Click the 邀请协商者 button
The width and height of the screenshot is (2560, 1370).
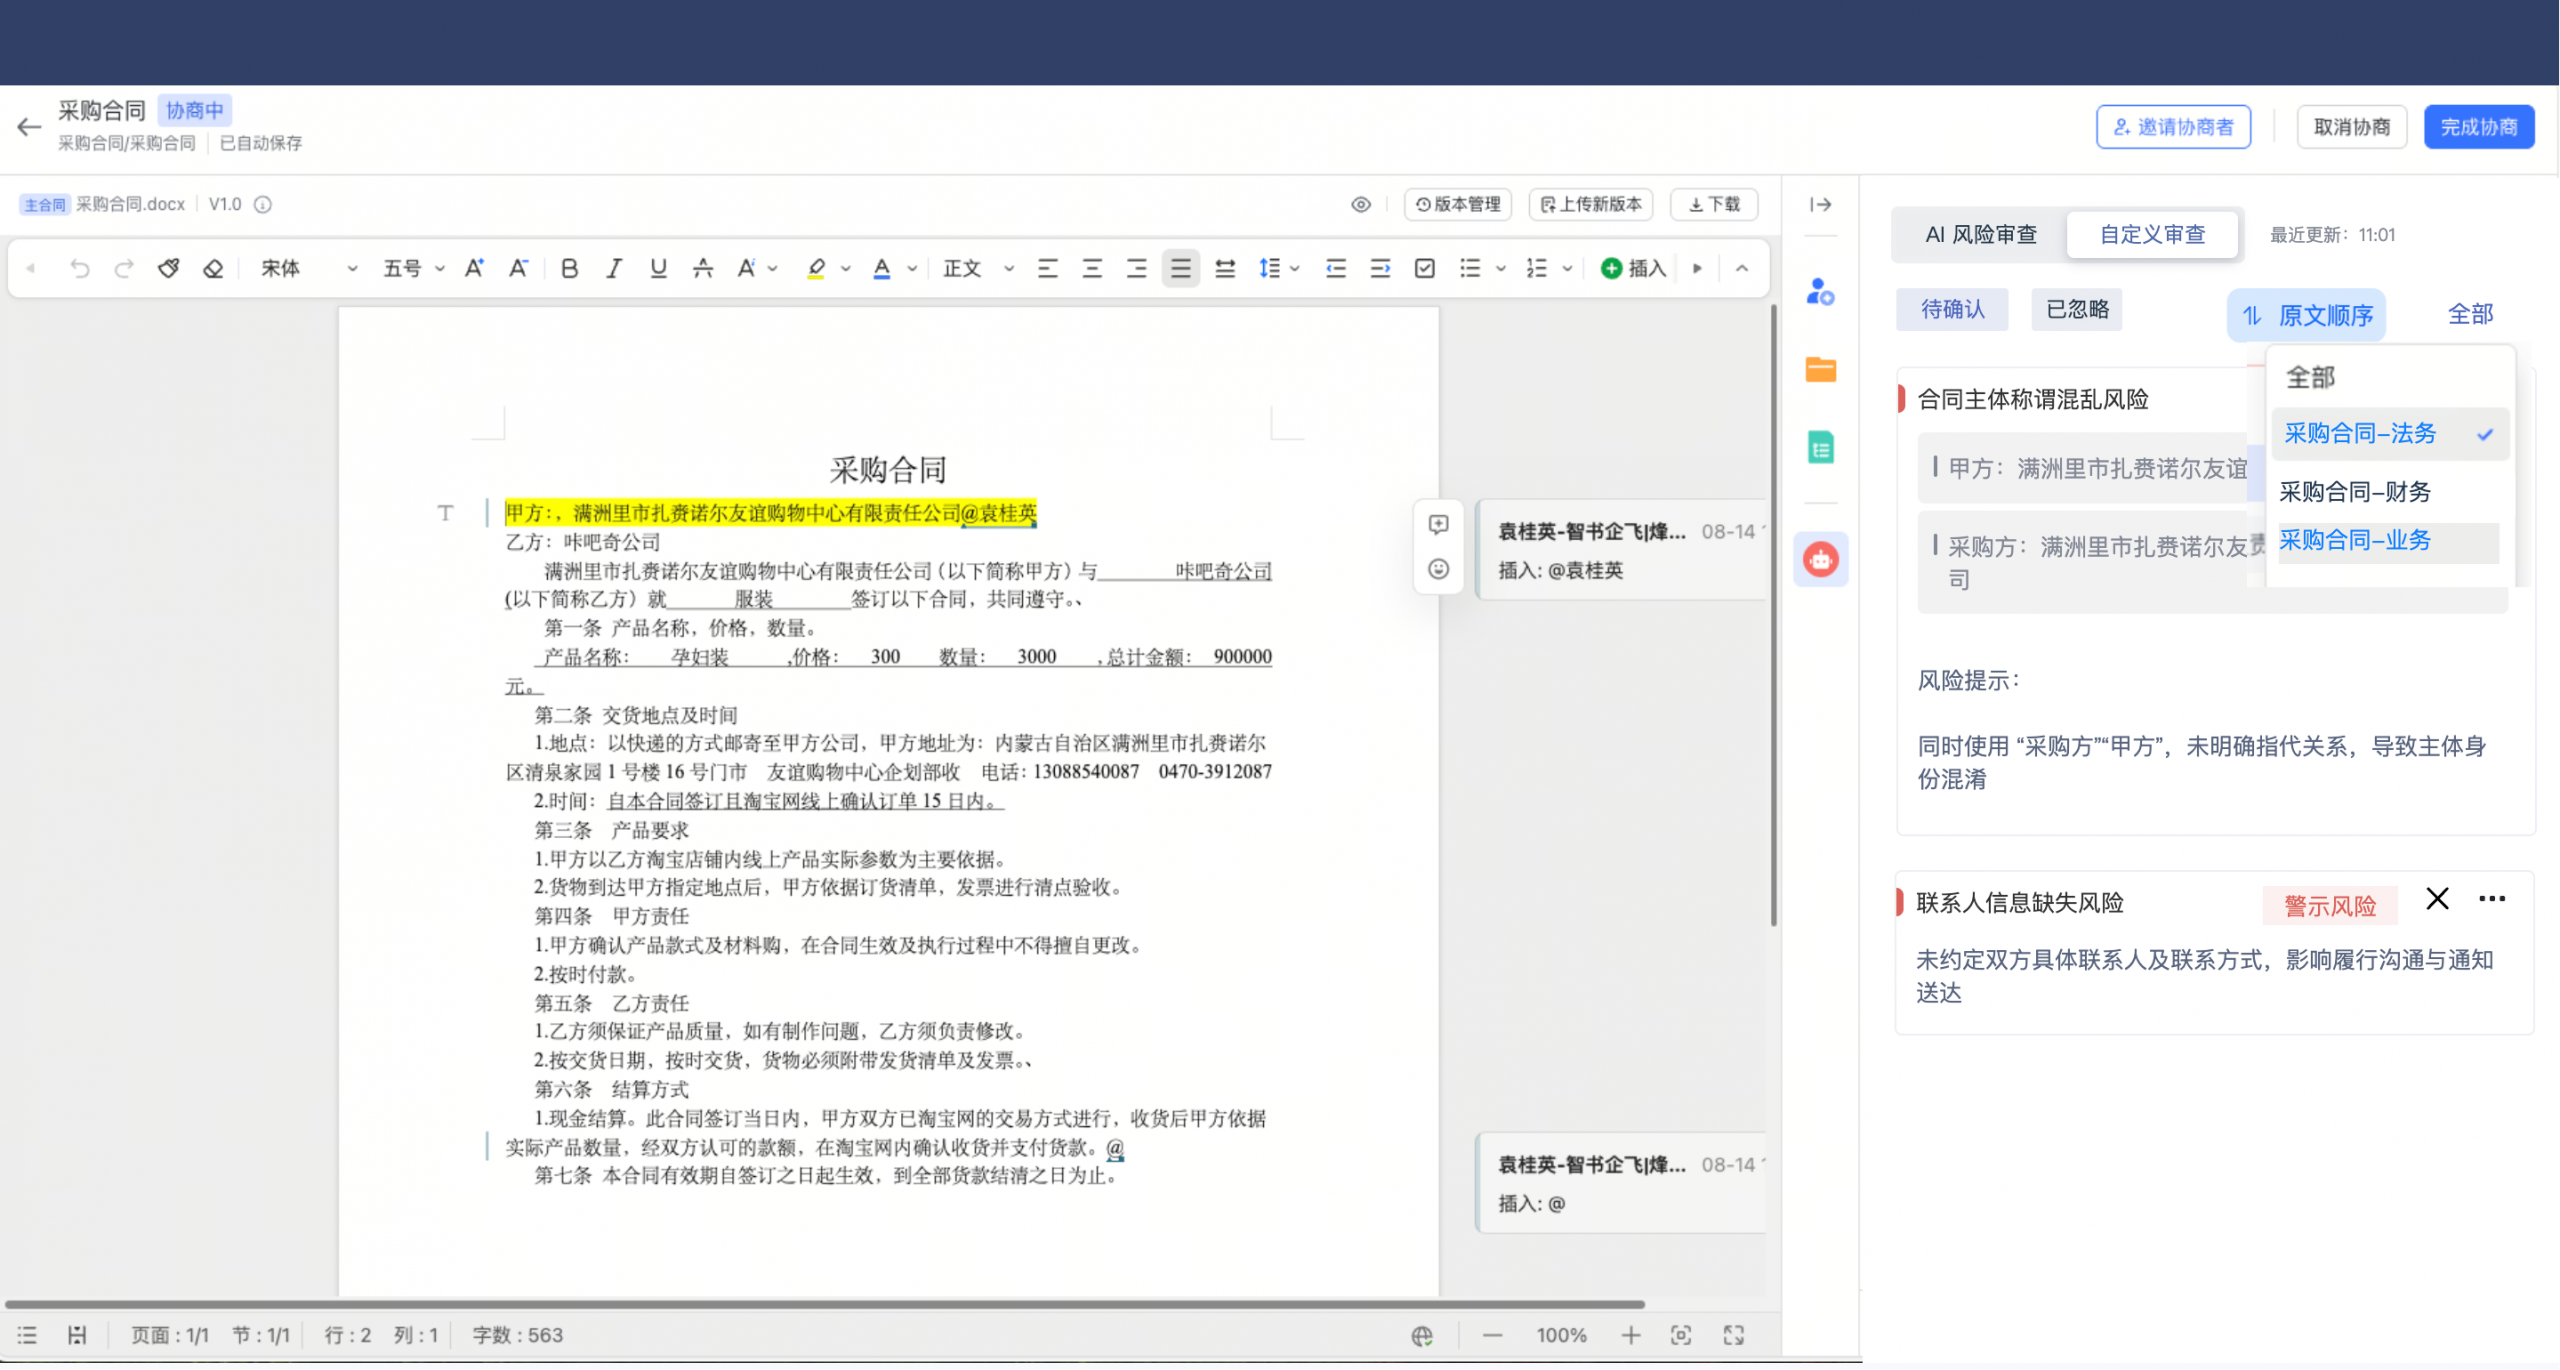[2172, 127]
